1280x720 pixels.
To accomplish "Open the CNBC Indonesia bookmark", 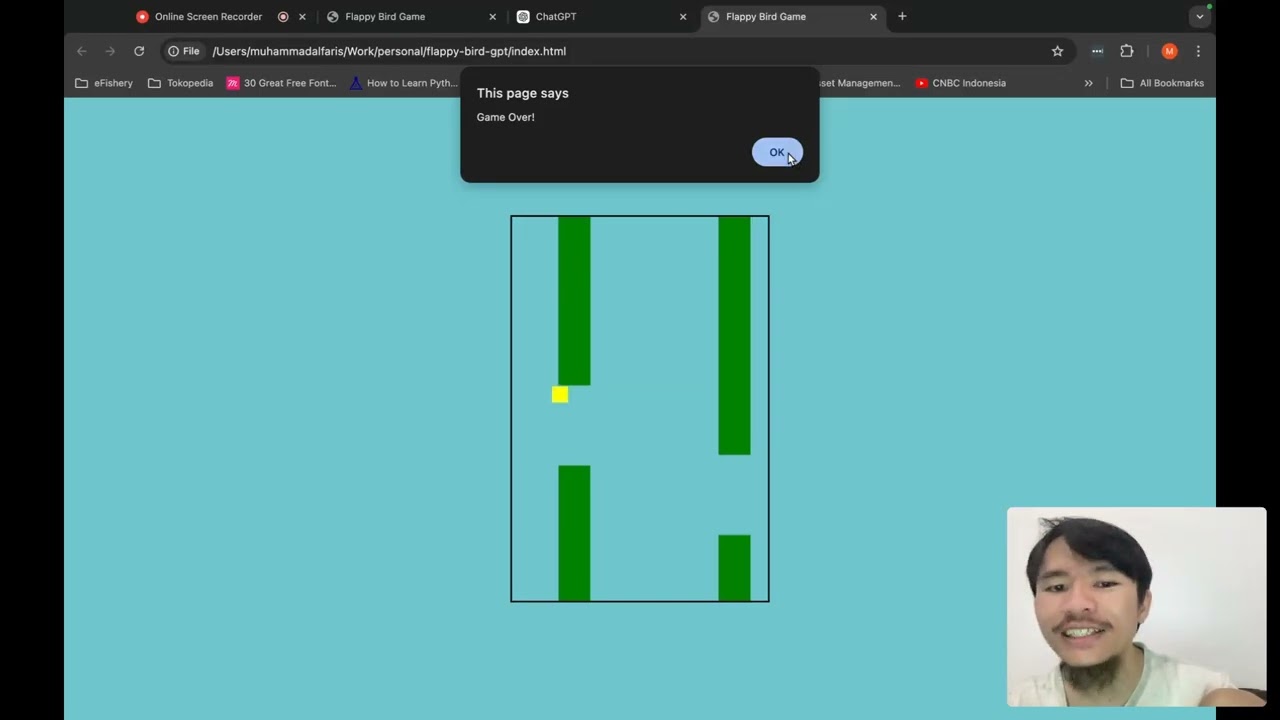I will point(960,83).
